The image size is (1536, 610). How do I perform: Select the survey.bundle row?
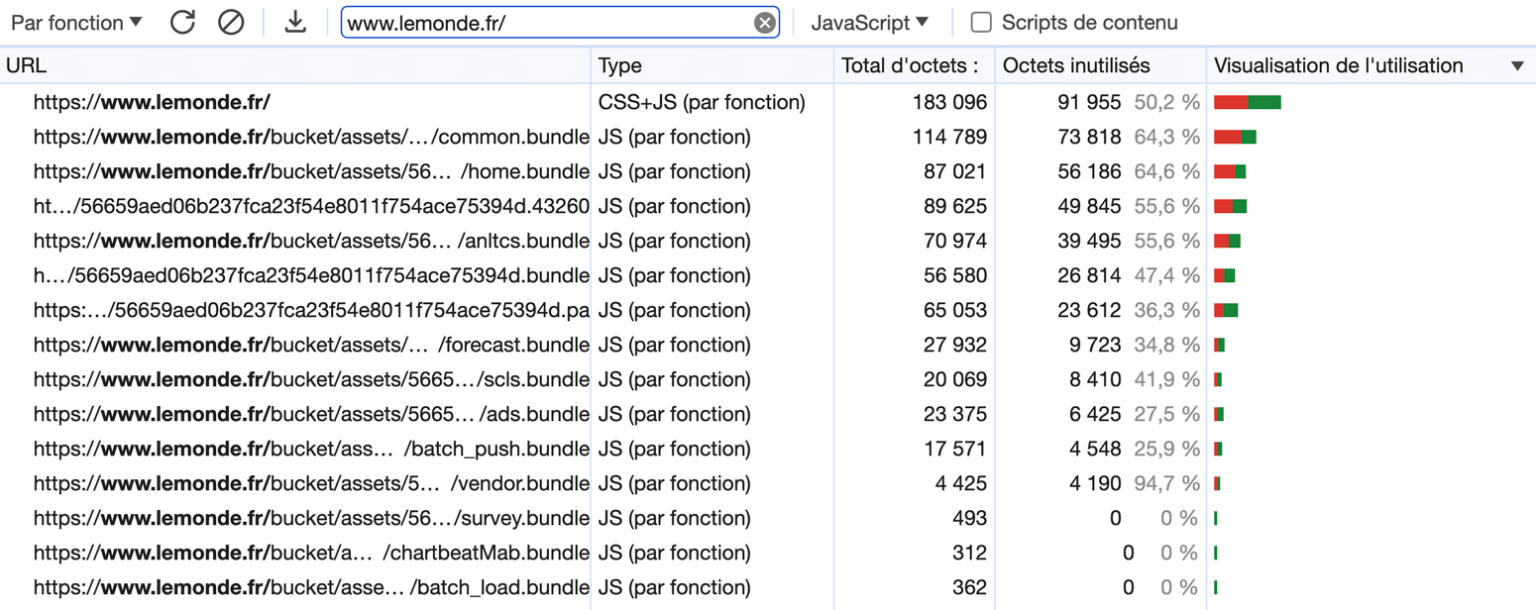[768, 518]
